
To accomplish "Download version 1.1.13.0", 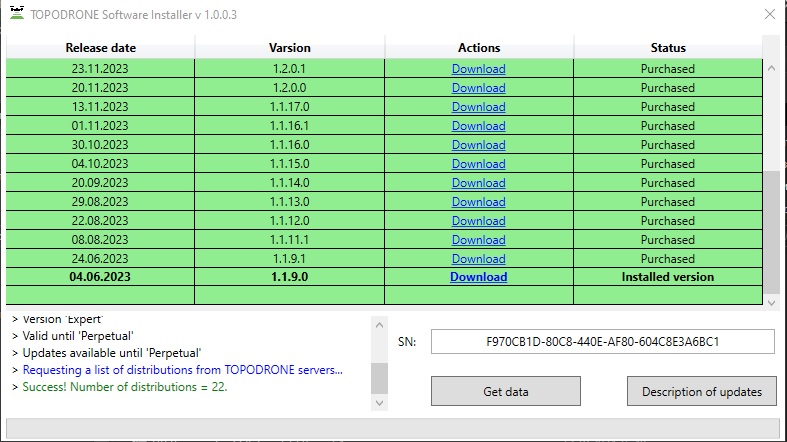I will (478, 202).
